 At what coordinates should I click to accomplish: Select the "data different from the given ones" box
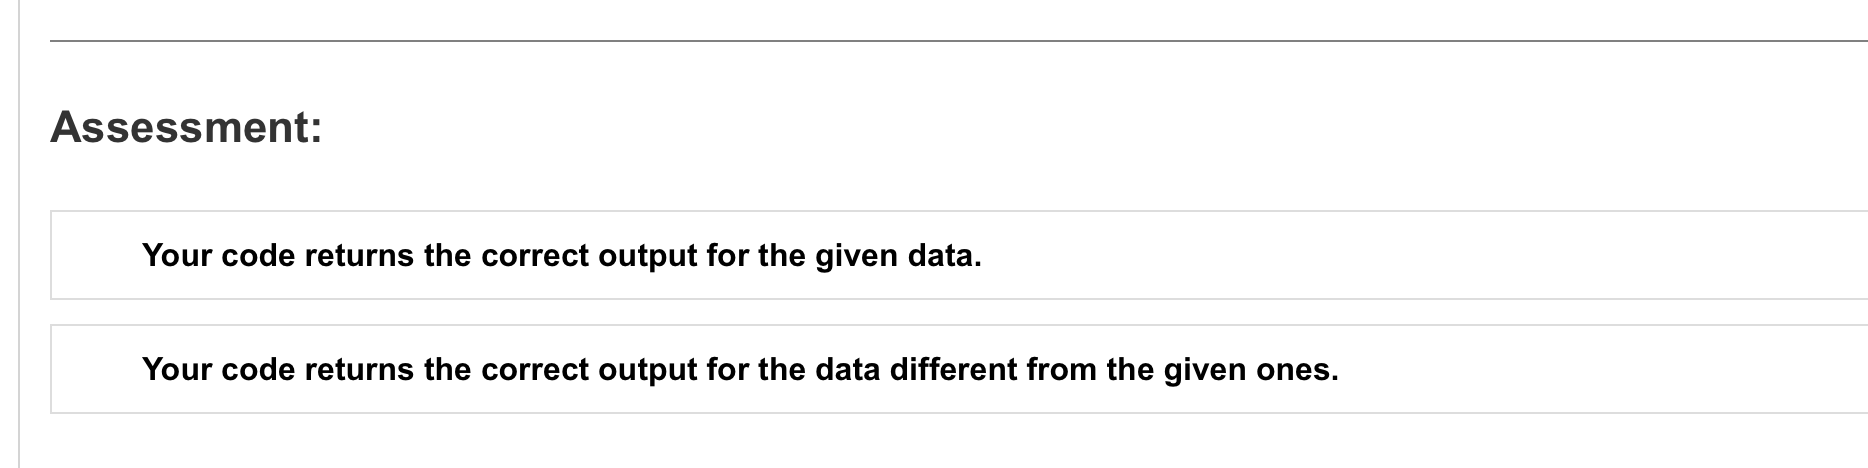coord(959,369)
